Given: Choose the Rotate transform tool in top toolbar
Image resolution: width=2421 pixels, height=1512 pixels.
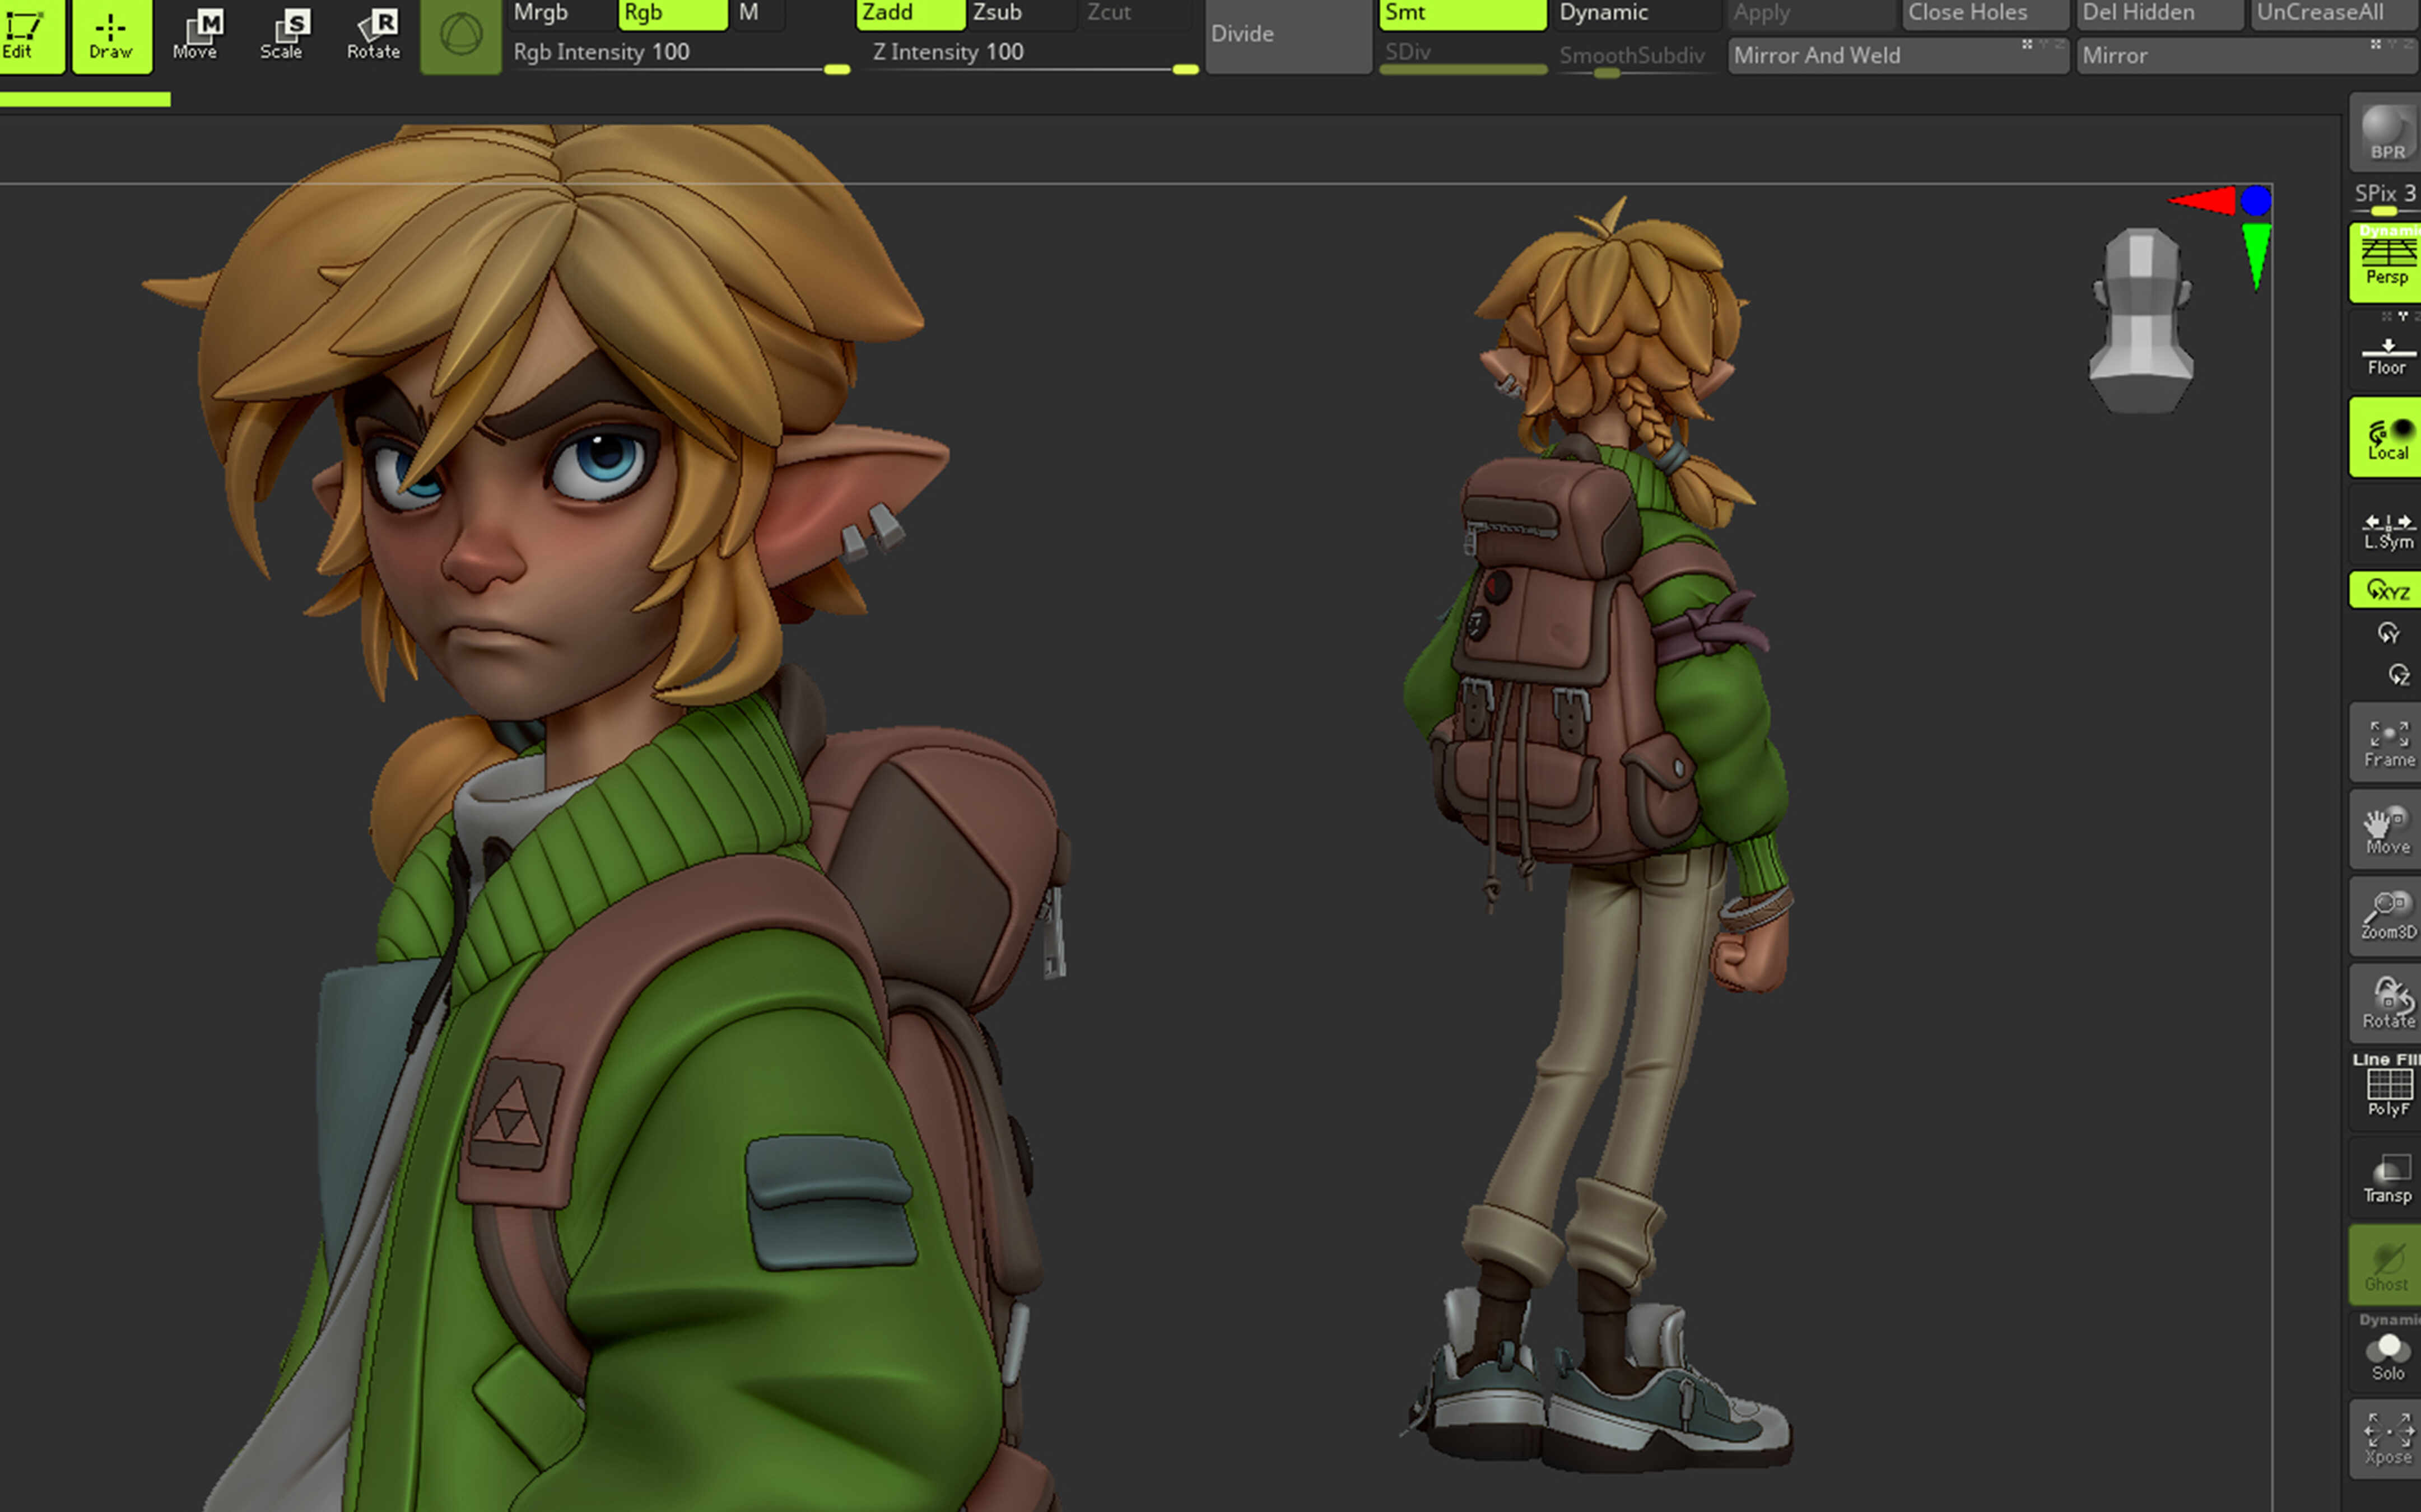Looking at the screenshot, I should [373, 36].
